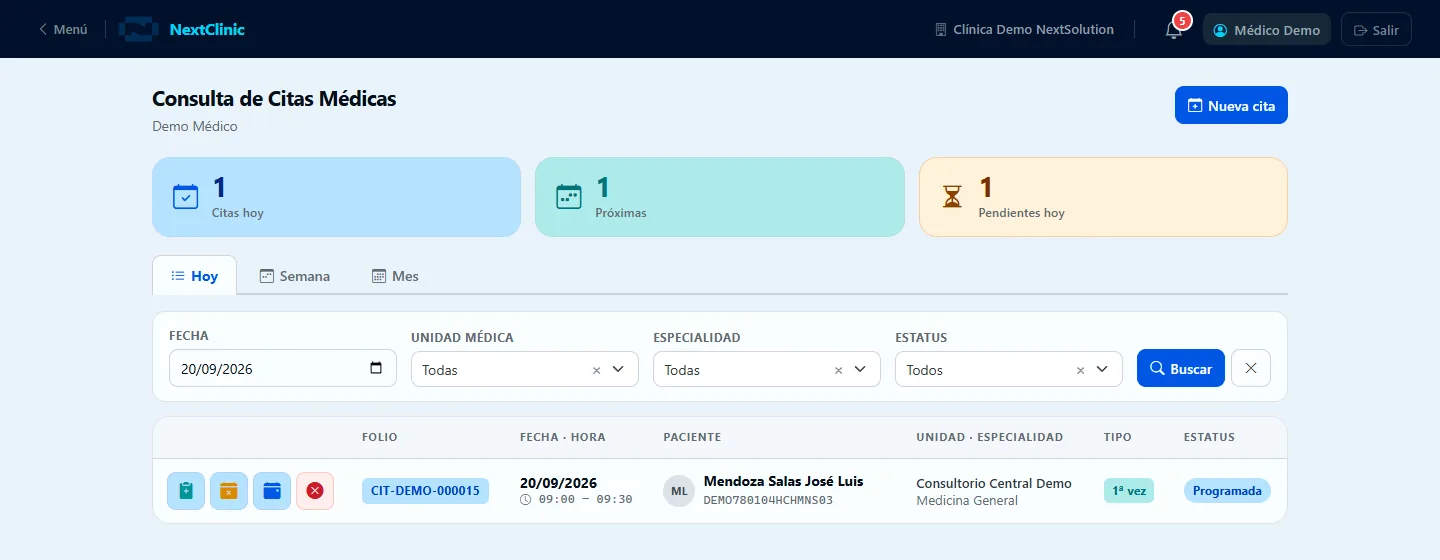Open the Estatus combo box showing Todos

point(1009,369)
